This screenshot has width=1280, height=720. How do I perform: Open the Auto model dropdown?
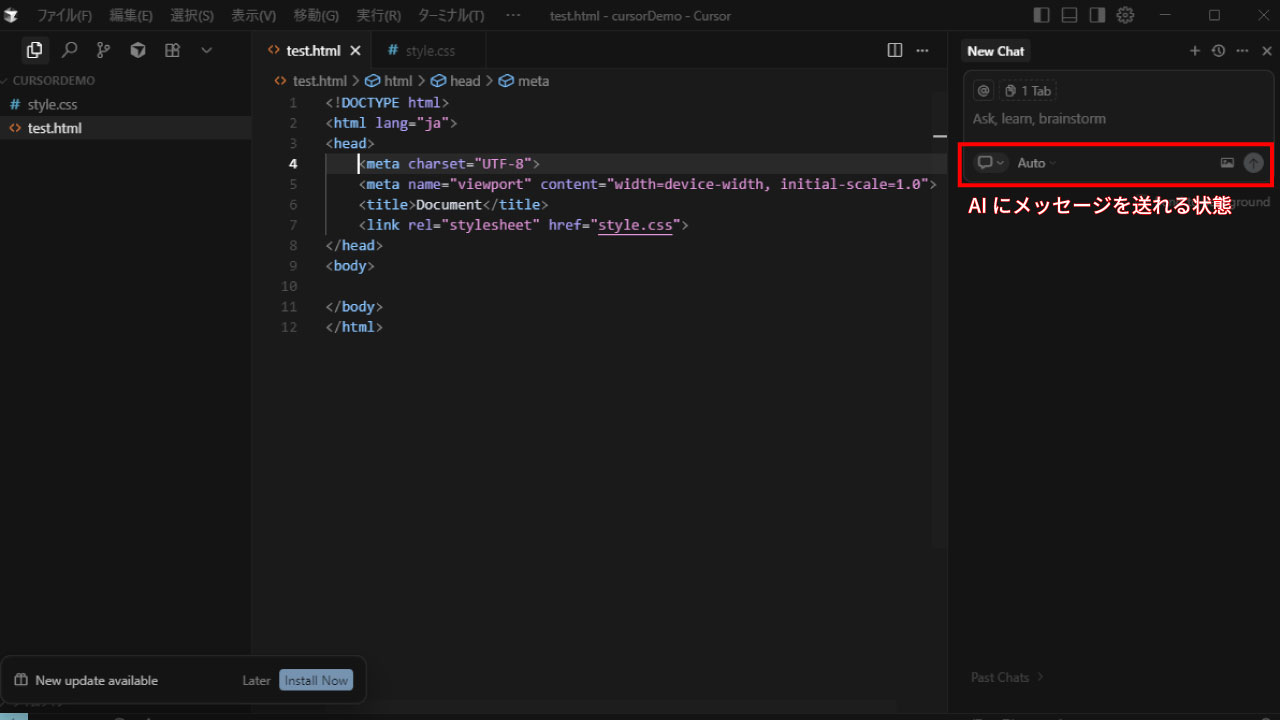(x=1036, y=163)
